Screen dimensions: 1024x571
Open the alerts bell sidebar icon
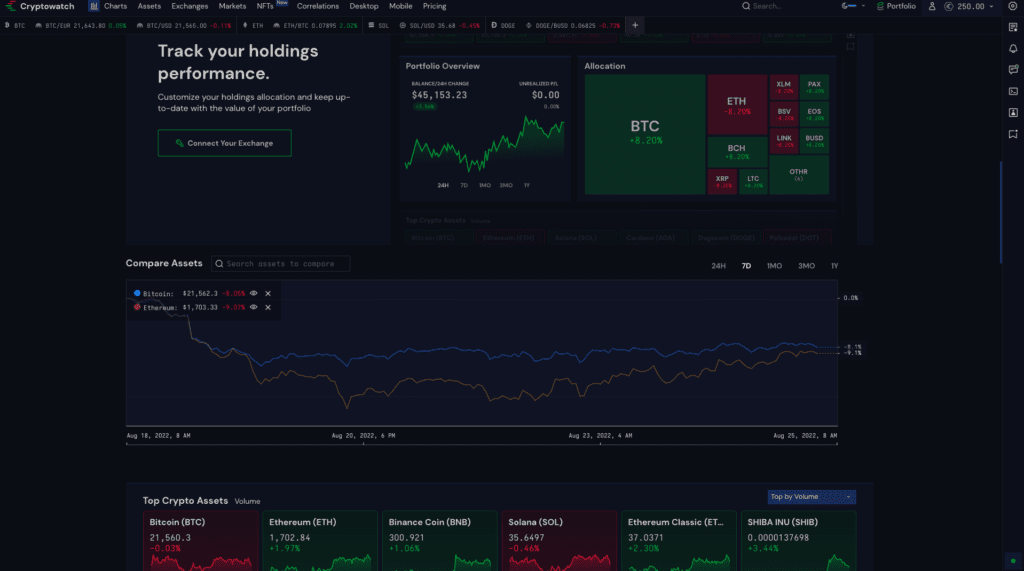[1013, 49]
